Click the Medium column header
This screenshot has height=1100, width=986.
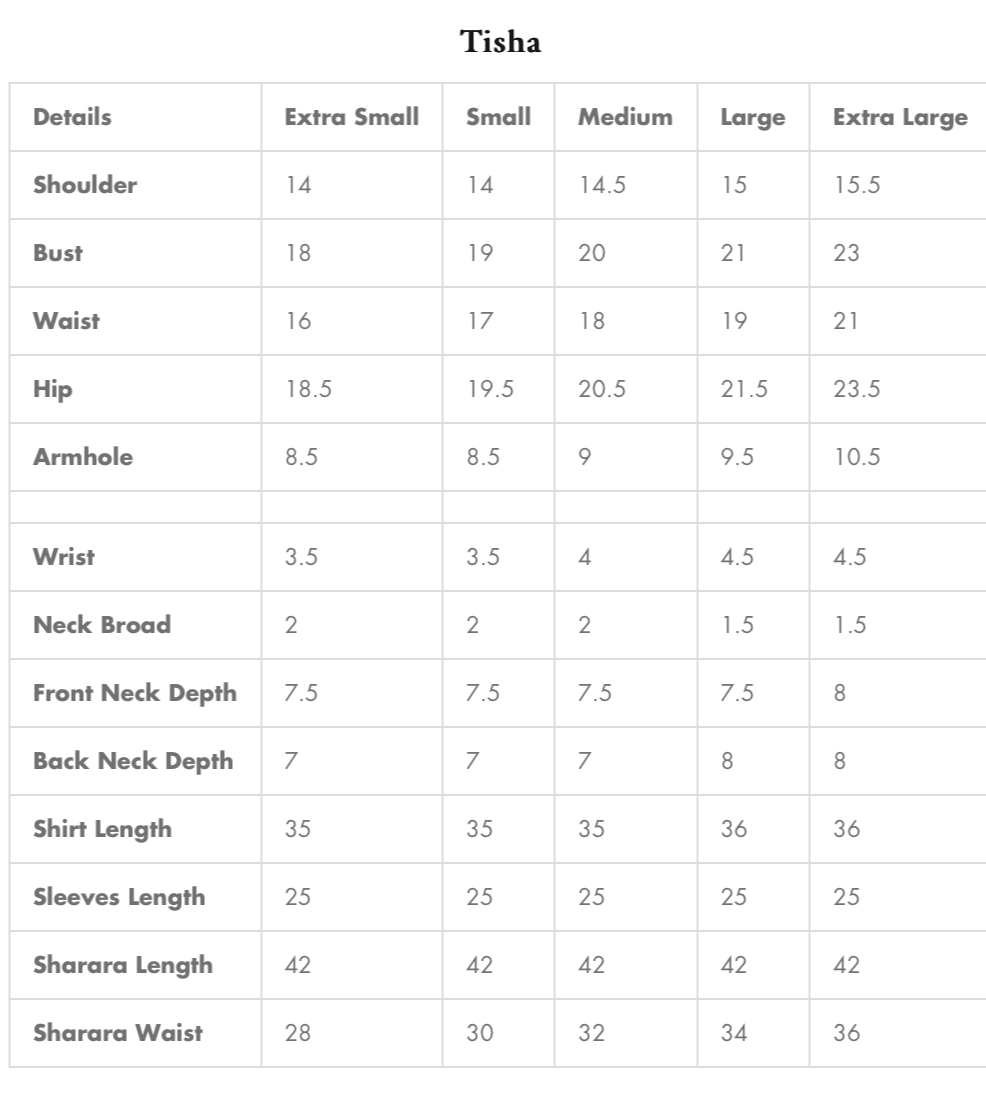coord(625,117)
